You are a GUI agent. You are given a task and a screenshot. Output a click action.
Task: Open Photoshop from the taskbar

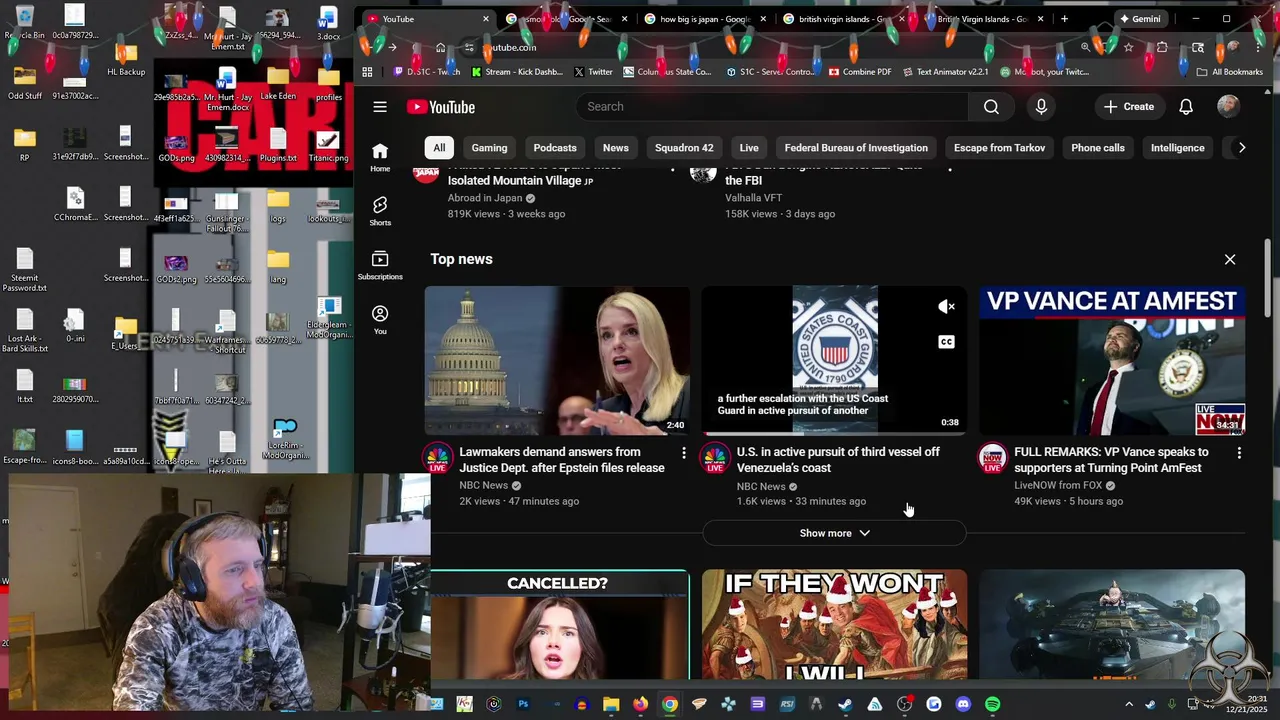(x=523, y=704)
